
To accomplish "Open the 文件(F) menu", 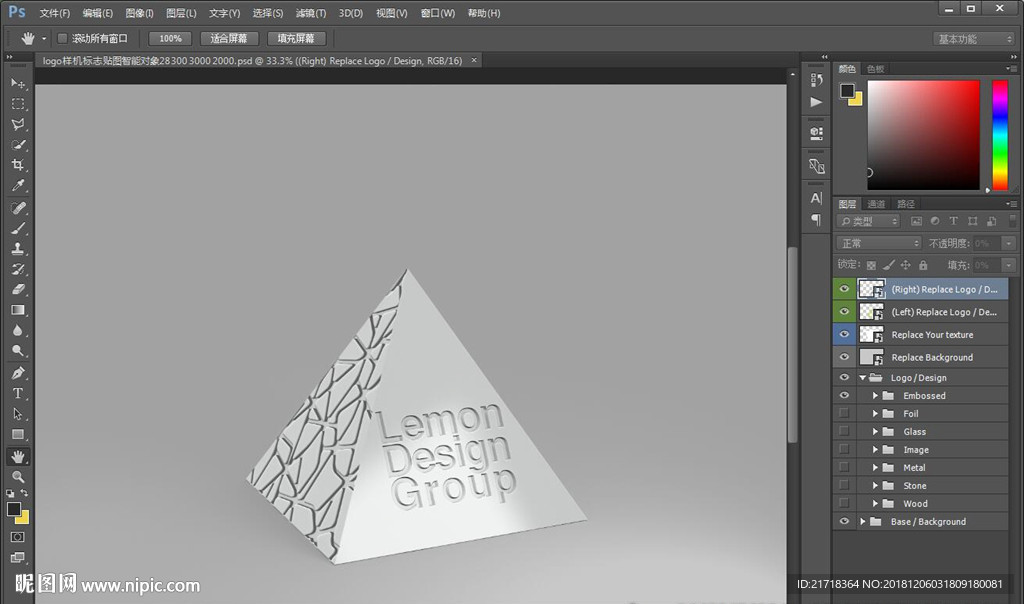I will [54, 13].
